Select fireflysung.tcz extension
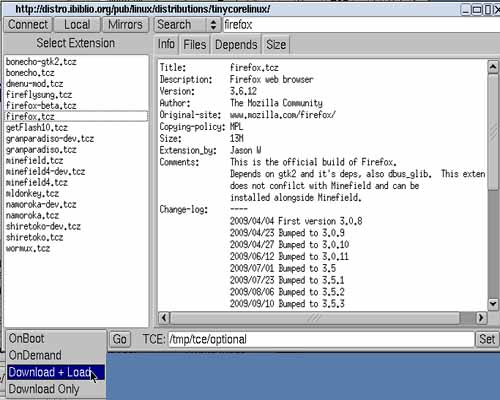The width and height of the screenshot is (500, 400). click(76, 95)
